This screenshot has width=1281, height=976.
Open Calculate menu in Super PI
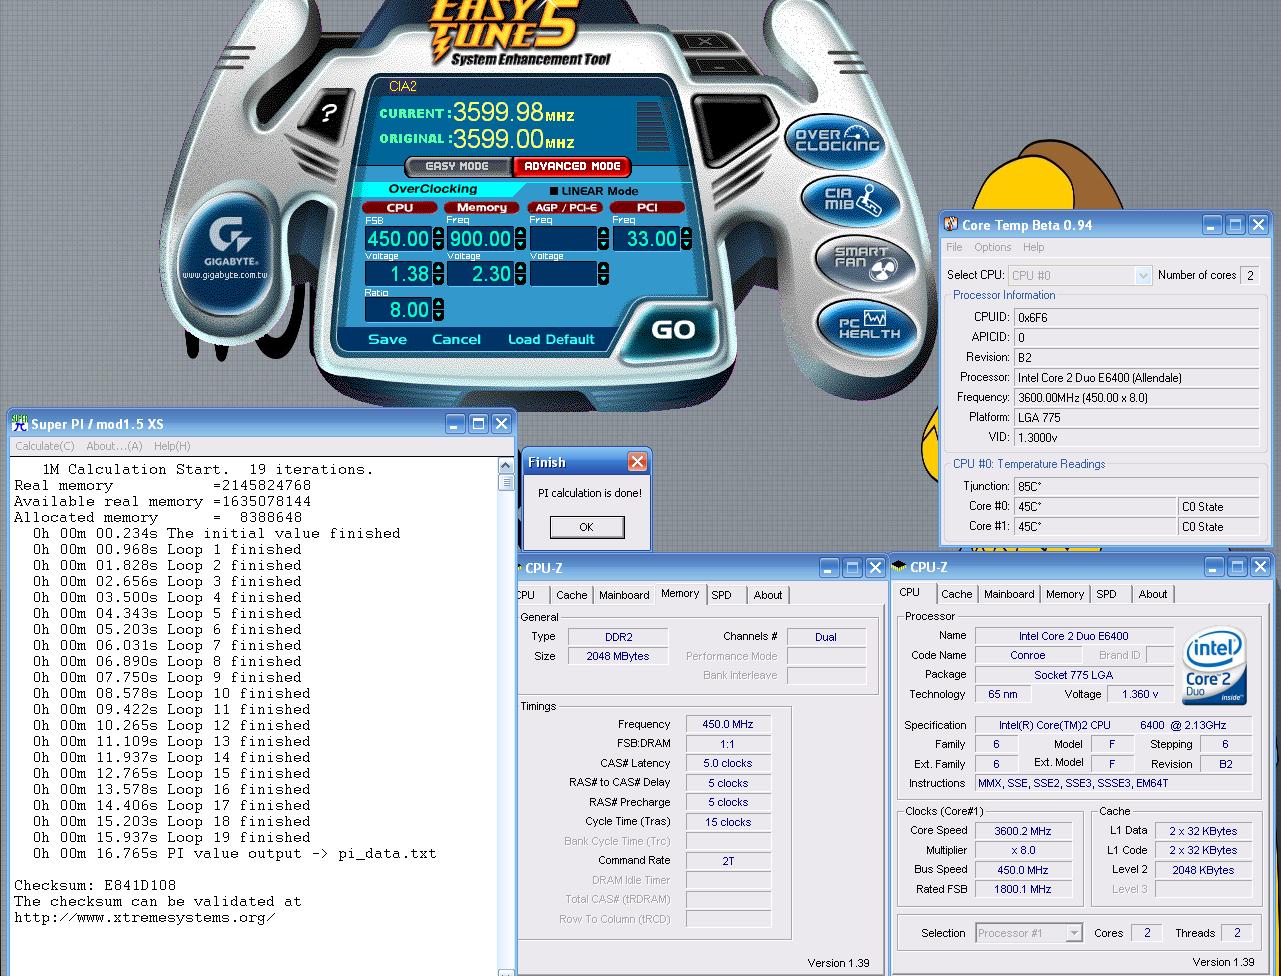pos(44,446)
